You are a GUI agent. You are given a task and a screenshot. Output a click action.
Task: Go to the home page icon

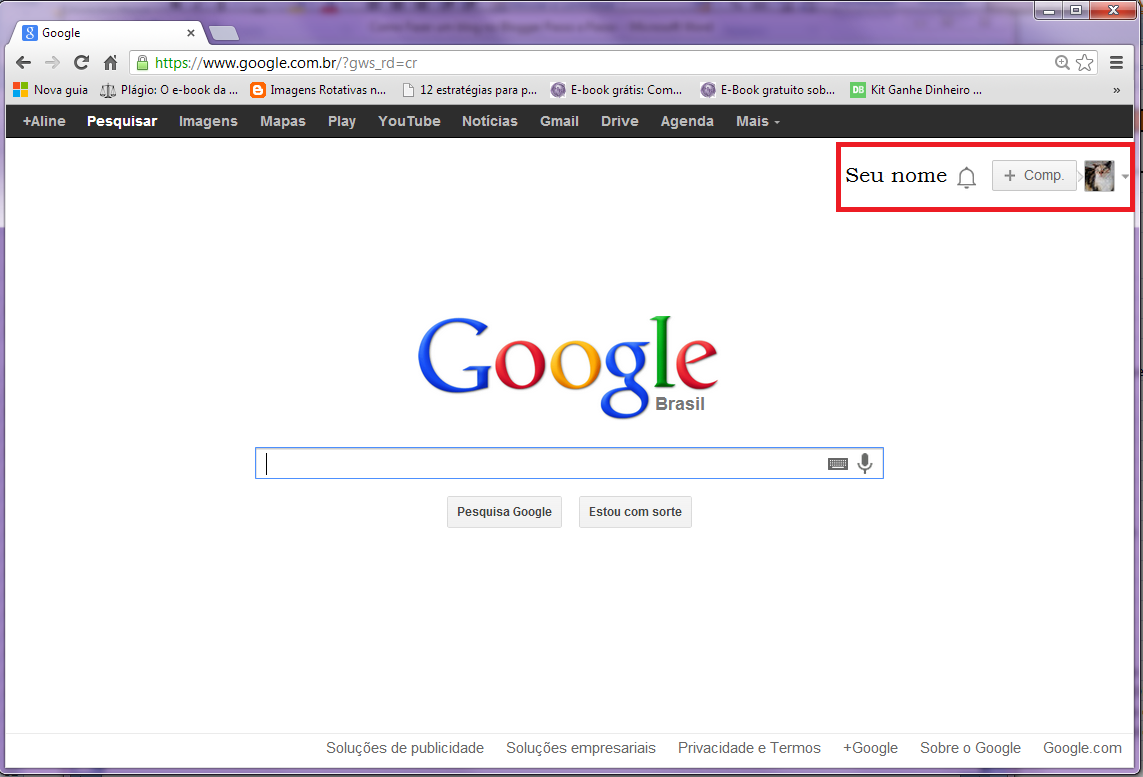[x=110, y=63]
